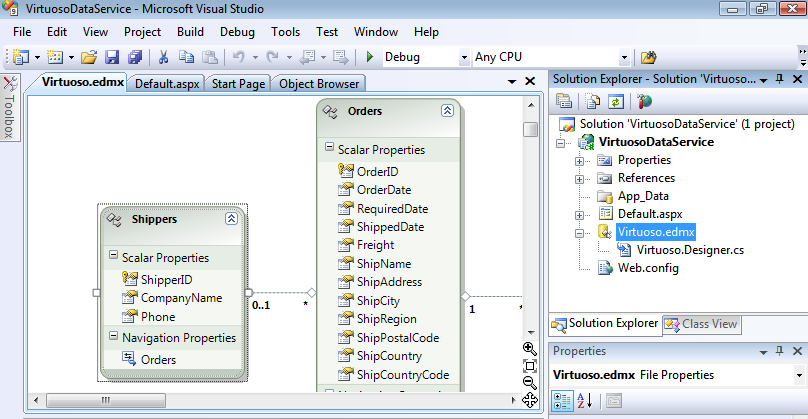Open the collapsed Toolbox side panel
This screenshot has height=419, width=808.
[10, 107]
